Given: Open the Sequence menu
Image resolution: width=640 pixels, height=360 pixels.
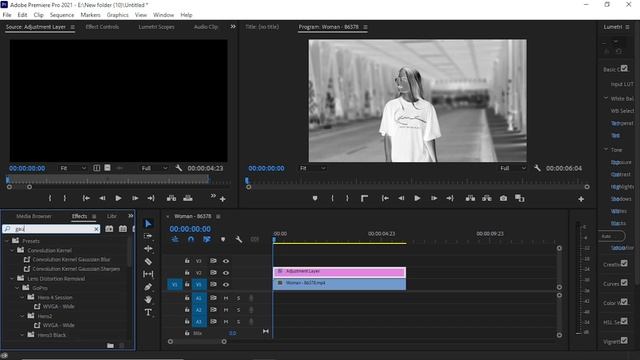Looking at the screenshot, I should click(62, 15).
